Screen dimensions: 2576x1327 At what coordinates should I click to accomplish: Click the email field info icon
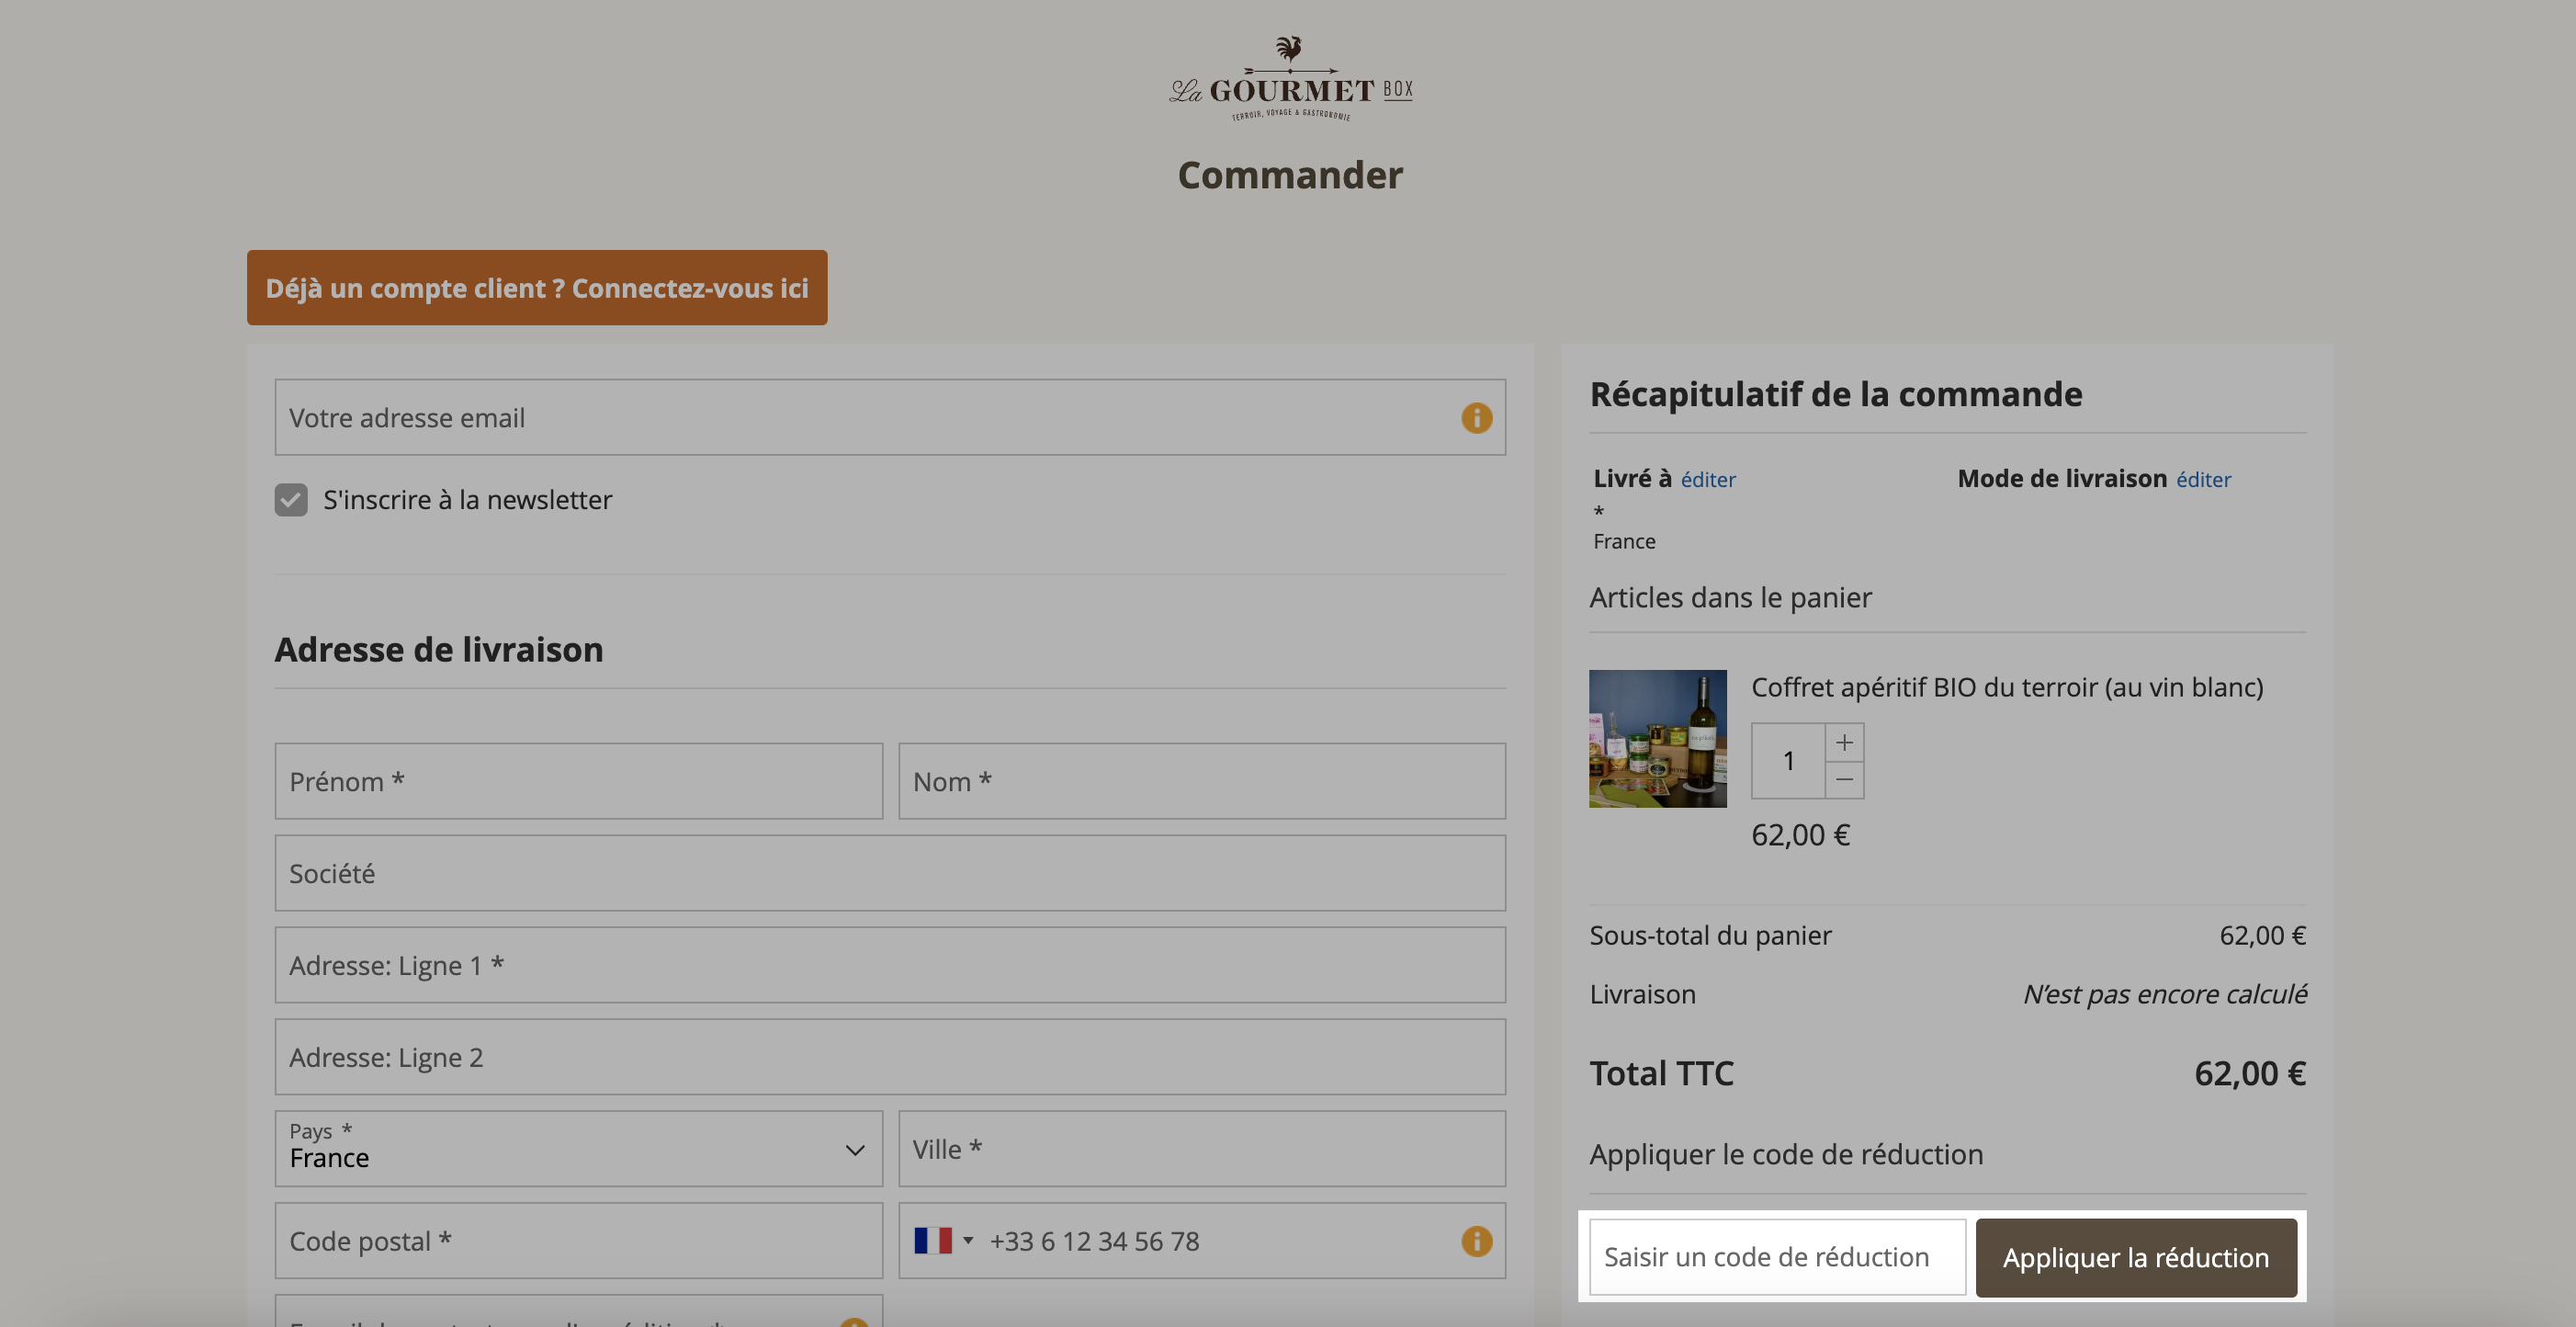[x=1476, y=418]
